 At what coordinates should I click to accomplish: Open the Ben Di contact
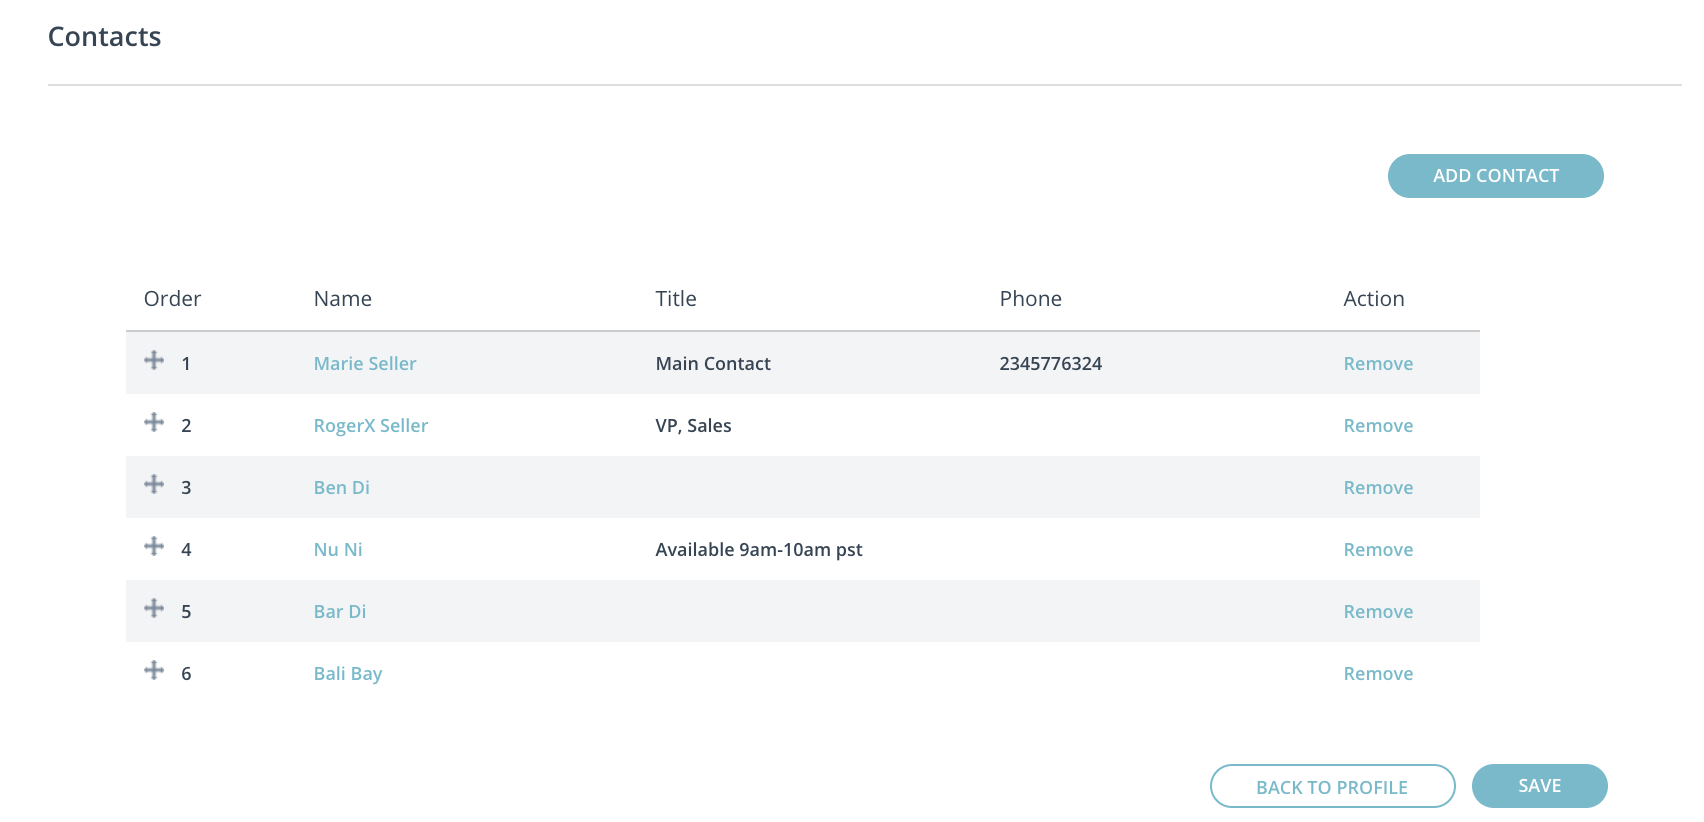[342, 488]
